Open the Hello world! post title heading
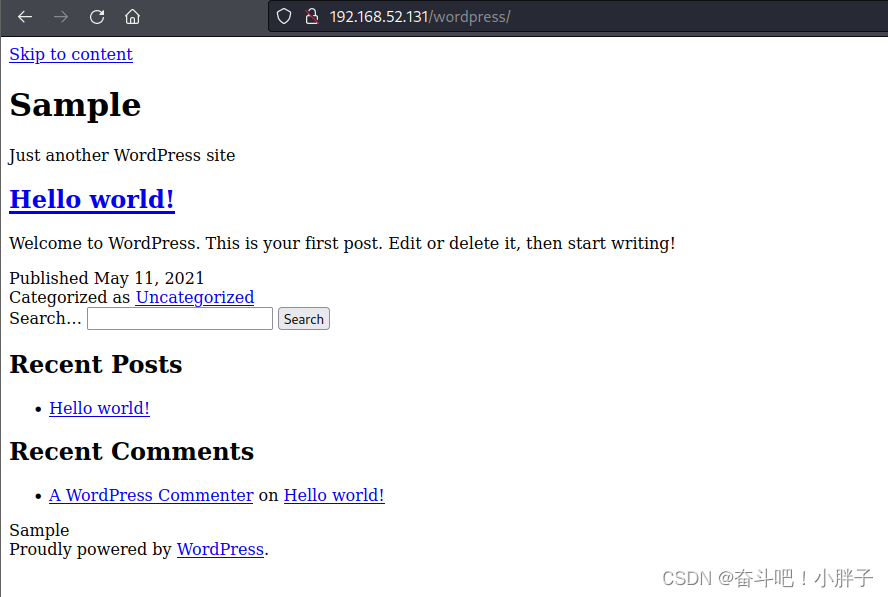 point(92,199)
